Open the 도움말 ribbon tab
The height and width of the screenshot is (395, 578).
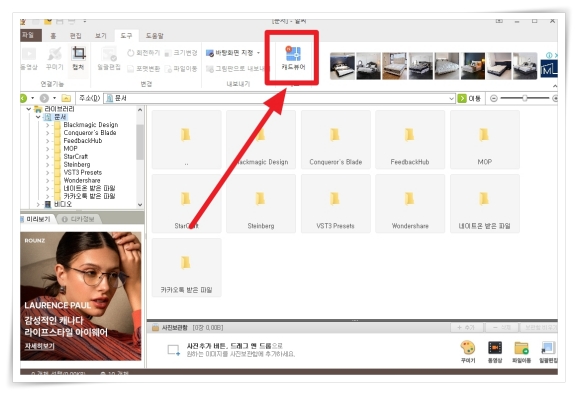[154, 35]
